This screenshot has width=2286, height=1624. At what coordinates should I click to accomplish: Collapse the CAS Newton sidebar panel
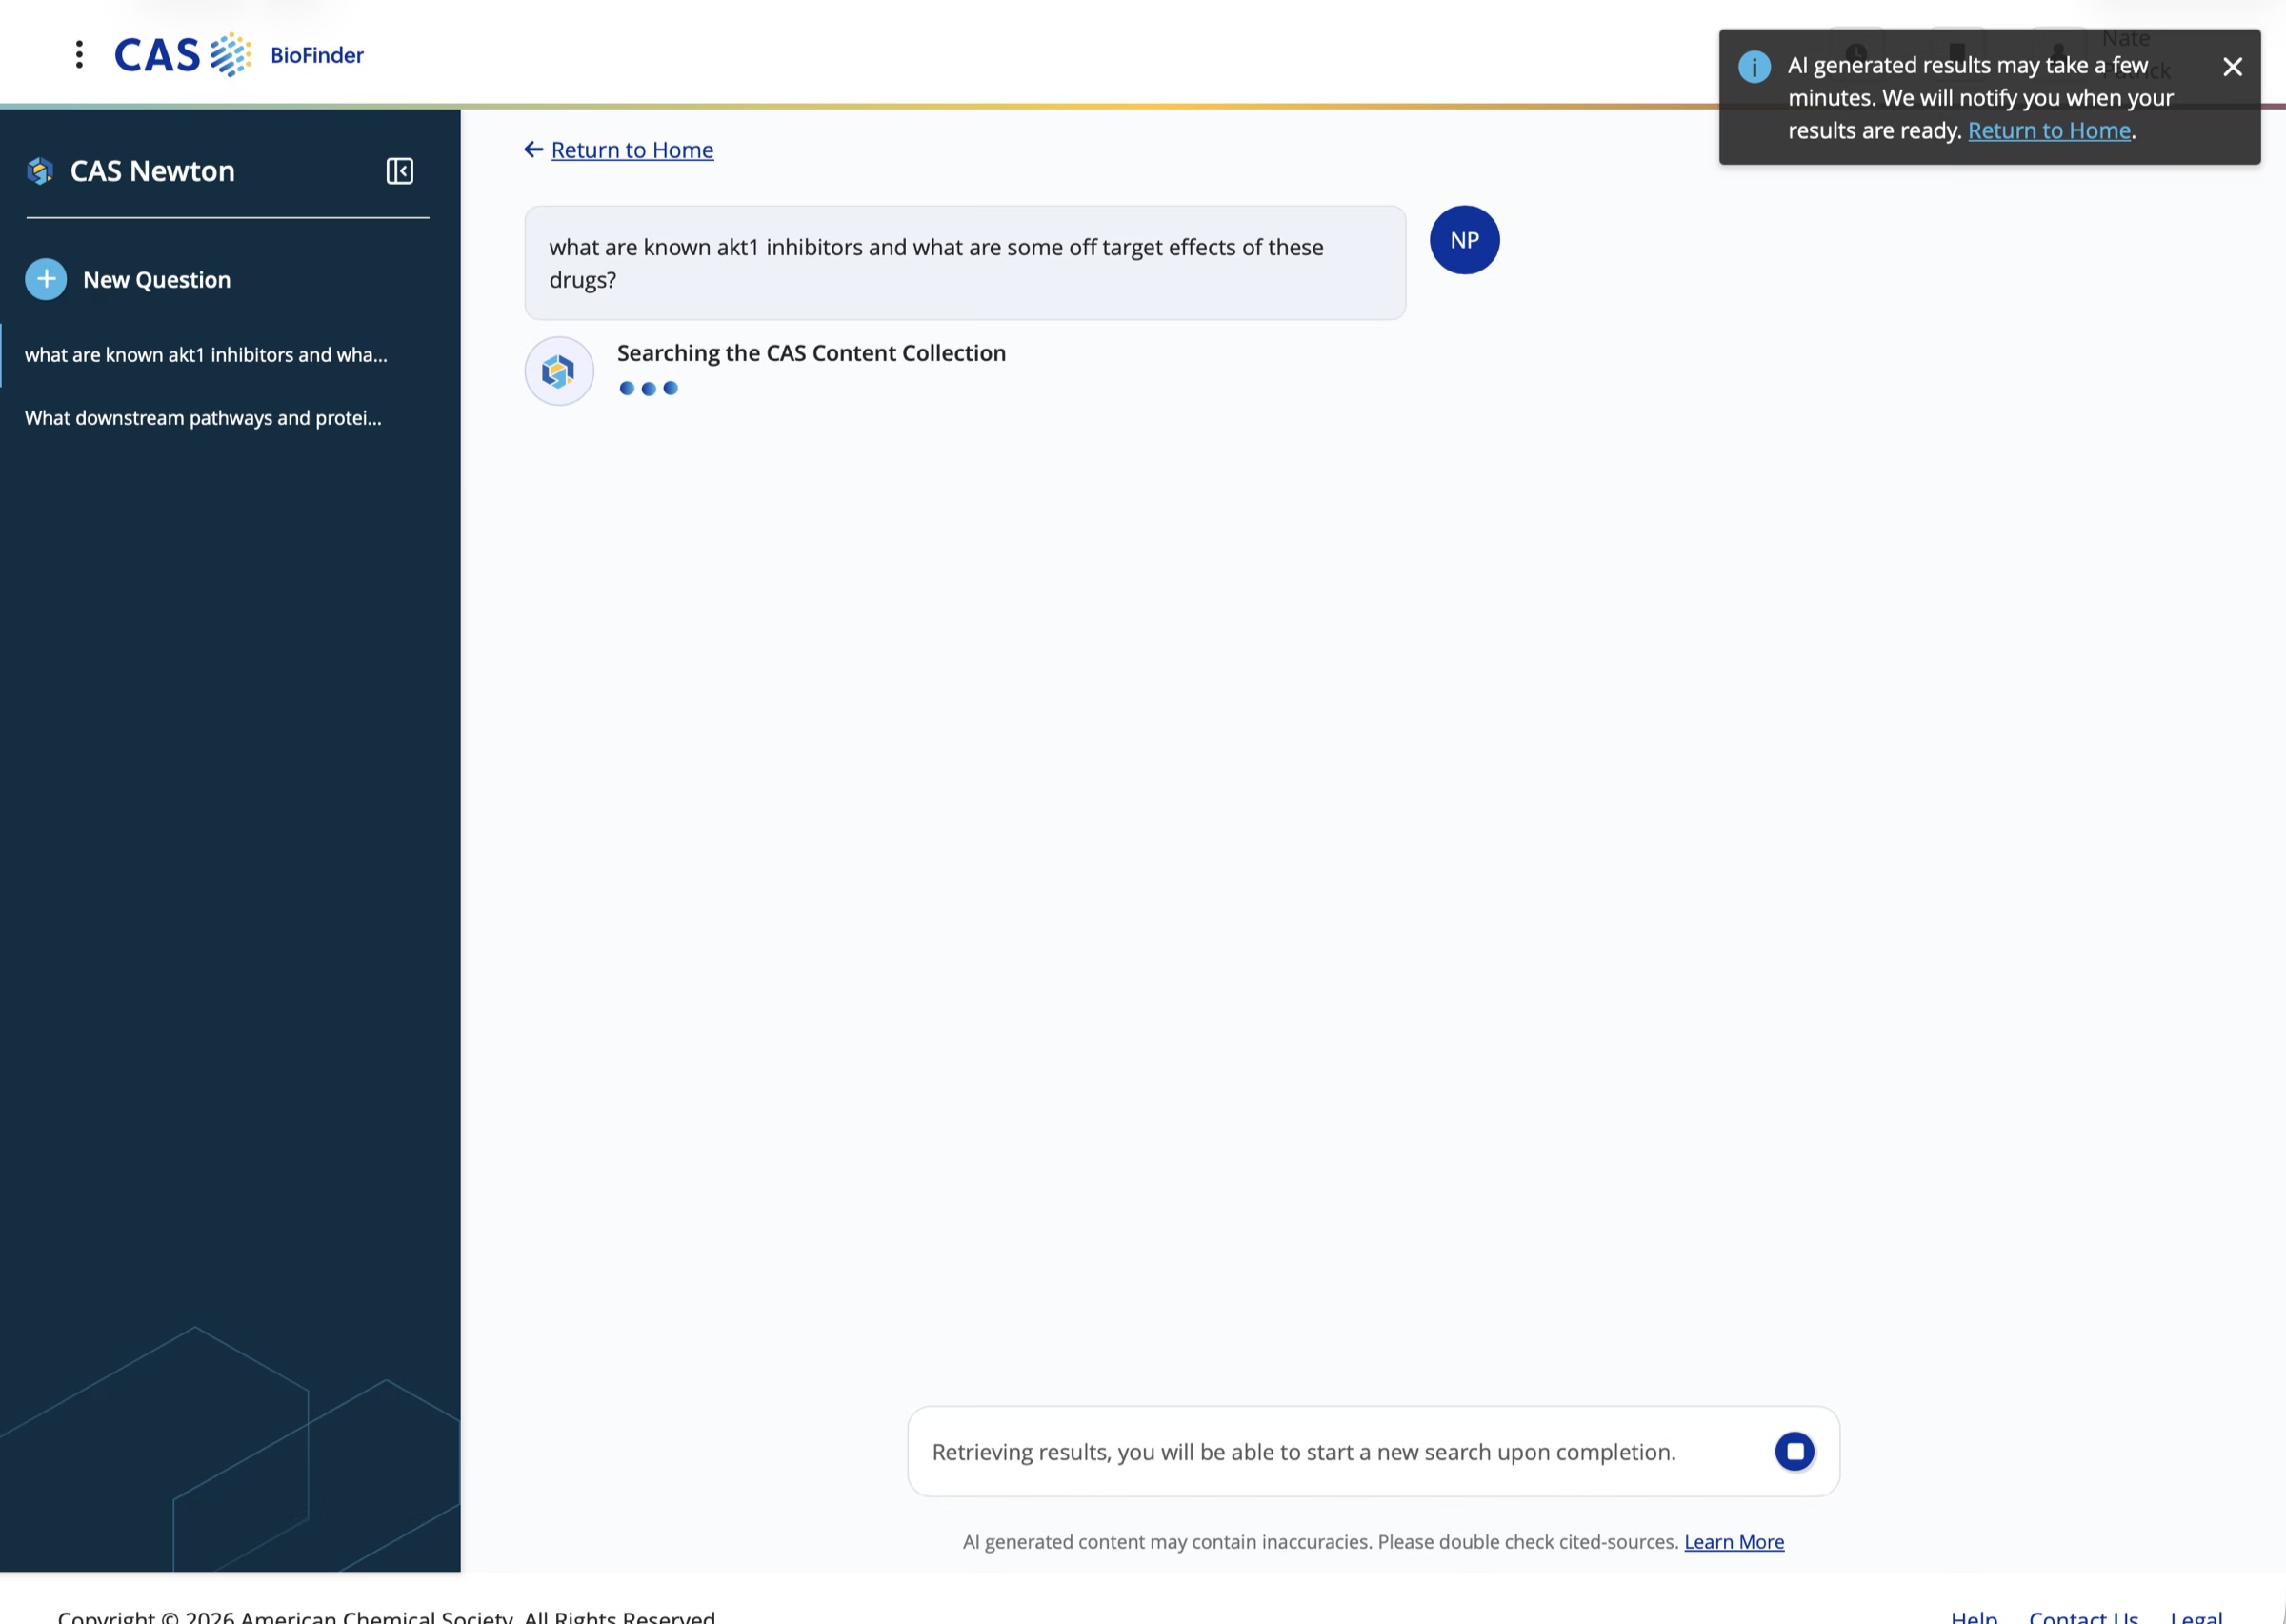(399, 171)
